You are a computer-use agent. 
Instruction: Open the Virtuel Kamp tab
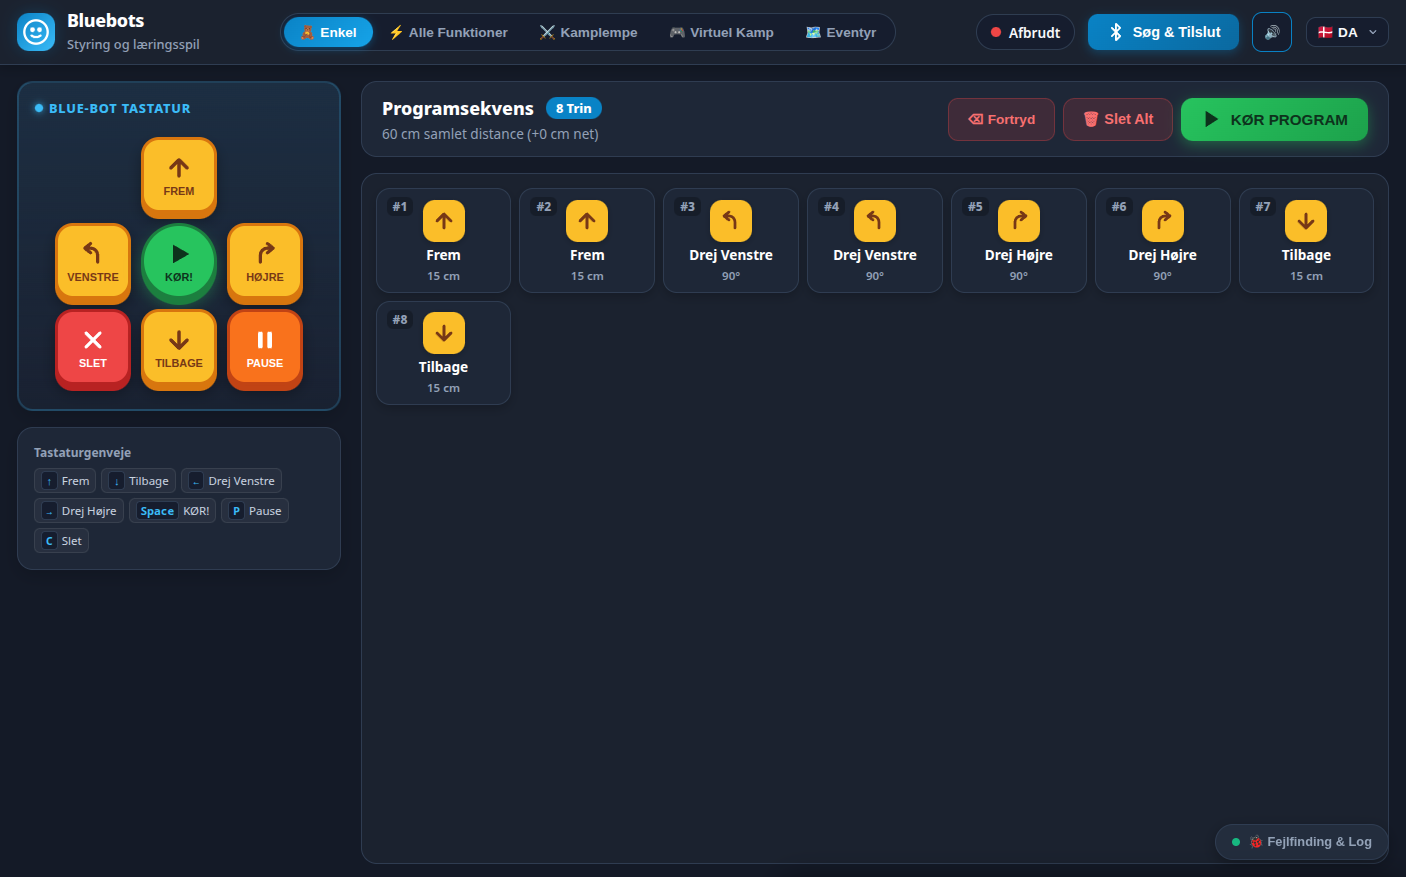[721, 32]
